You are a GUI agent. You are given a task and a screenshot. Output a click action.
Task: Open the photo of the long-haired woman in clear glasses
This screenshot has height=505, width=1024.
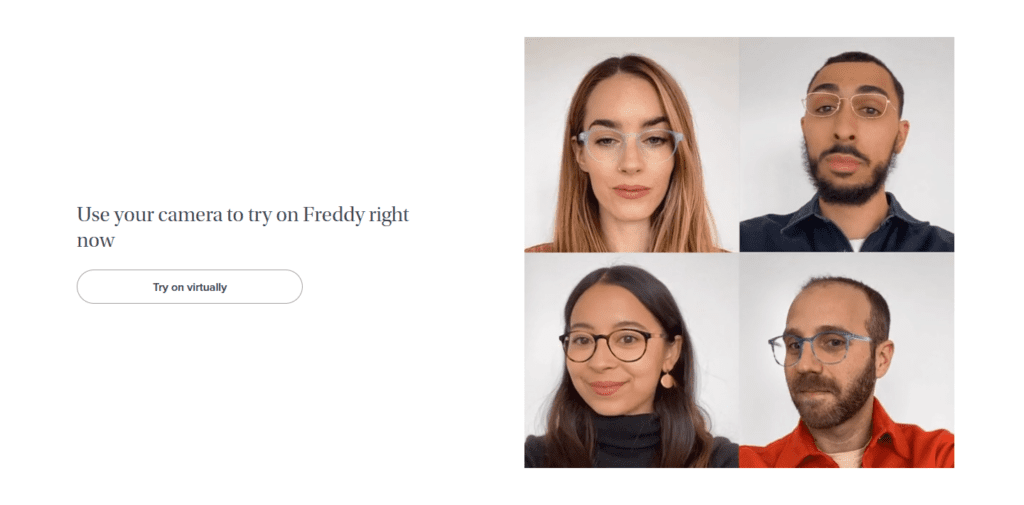632,144
